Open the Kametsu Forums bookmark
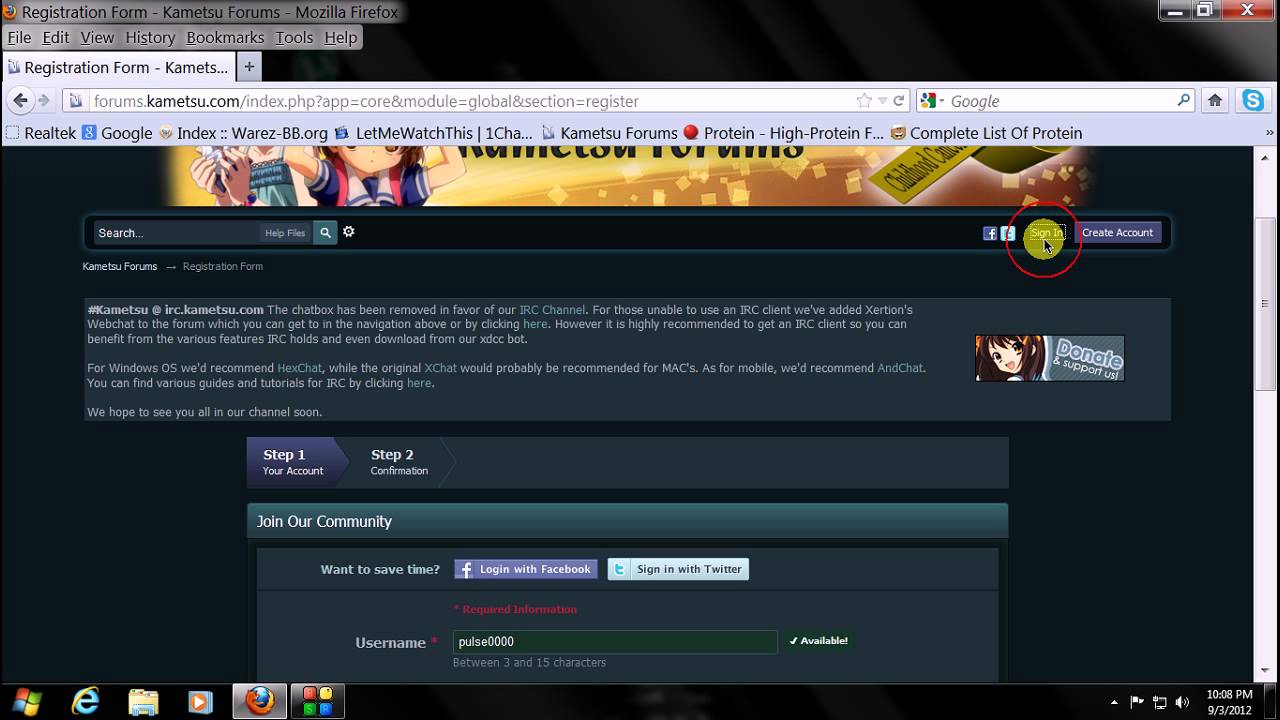 click(609, 133)
